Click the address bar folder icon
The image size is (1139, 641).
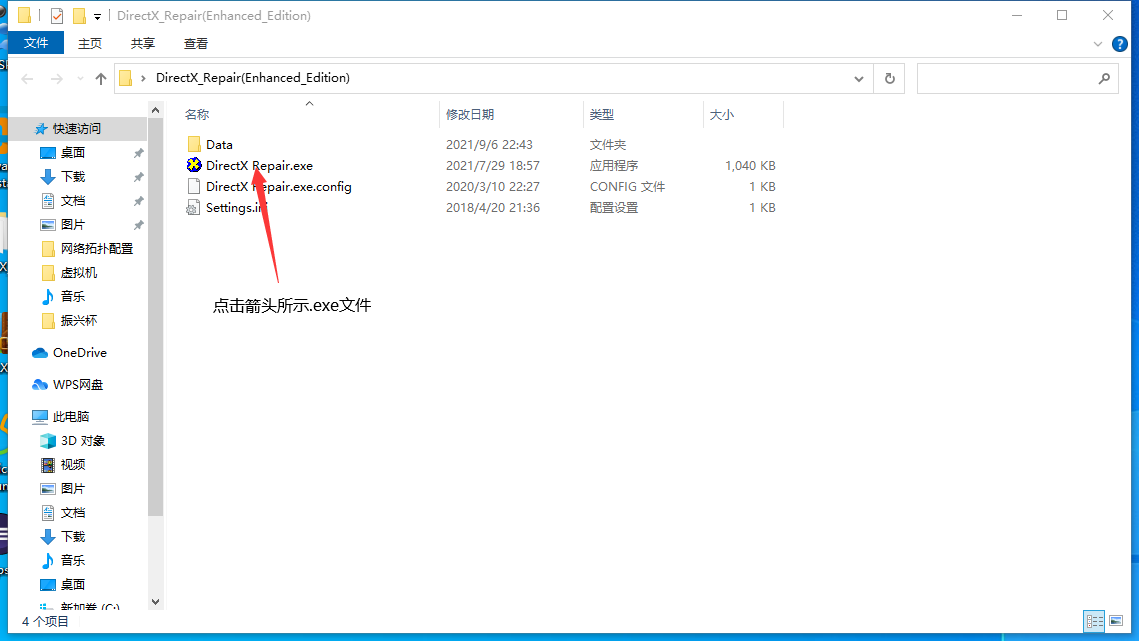tap(126, 78)
